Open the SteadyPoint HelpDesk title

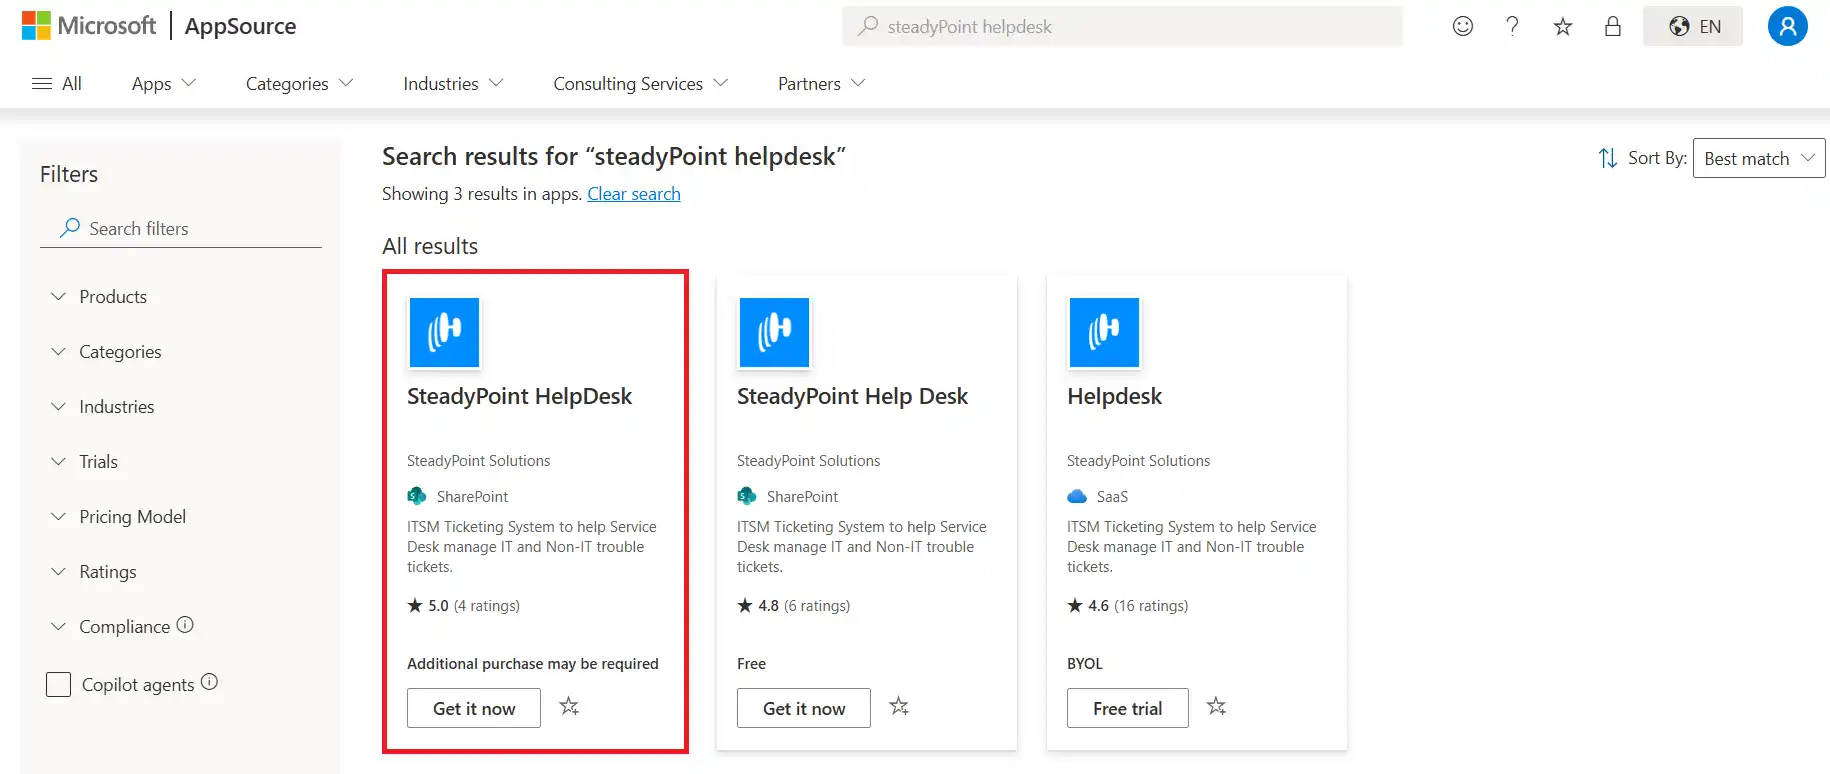click(x=519, y=396)
